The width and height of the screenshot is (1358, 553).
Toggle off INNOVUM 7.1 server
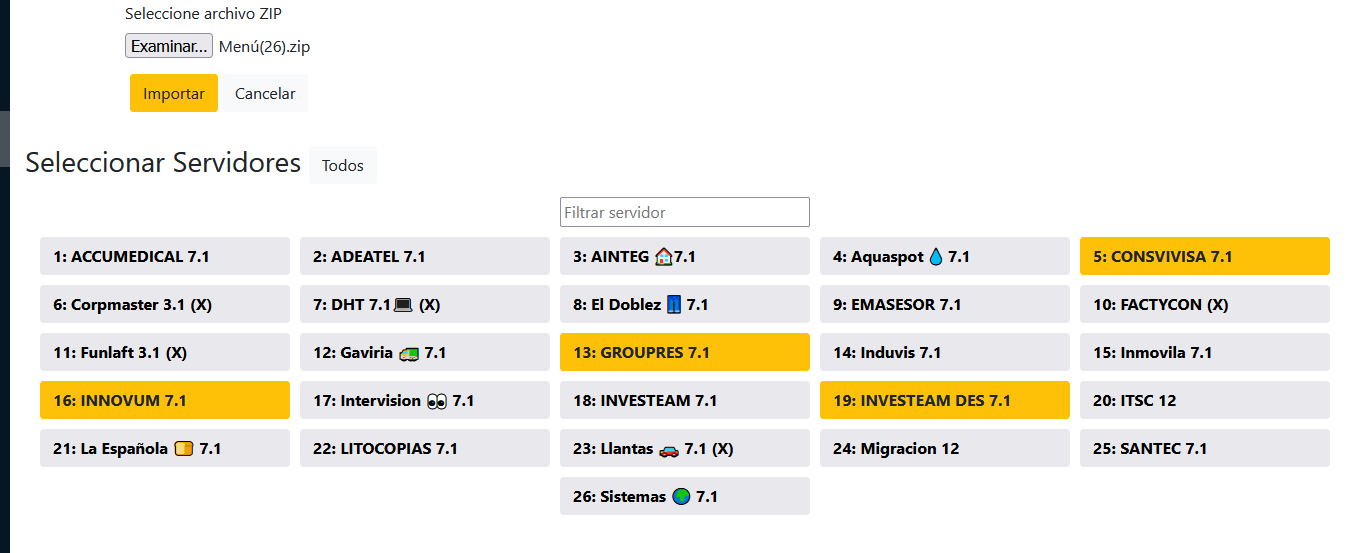pyautogui.click(x=164, y=400)
